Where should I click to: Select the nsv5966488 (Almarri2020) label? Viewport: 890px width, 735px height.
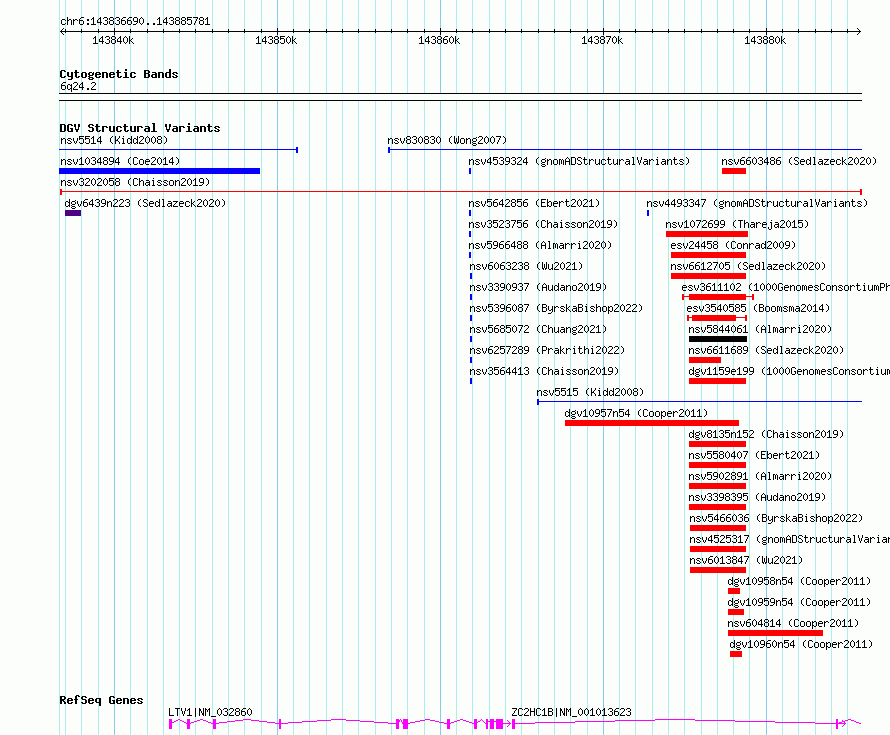coord(540,245)
